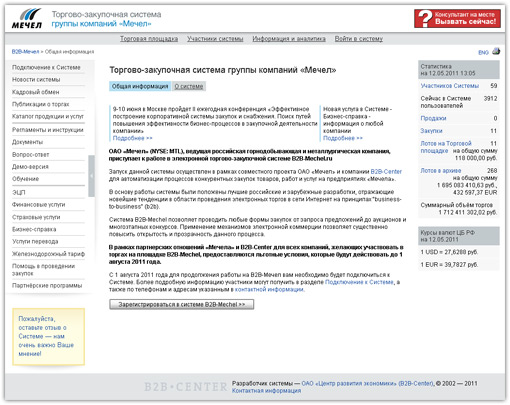510x405 pixels.
Task: Open Лотов в архиве link
Action: [x=441, y=171]
